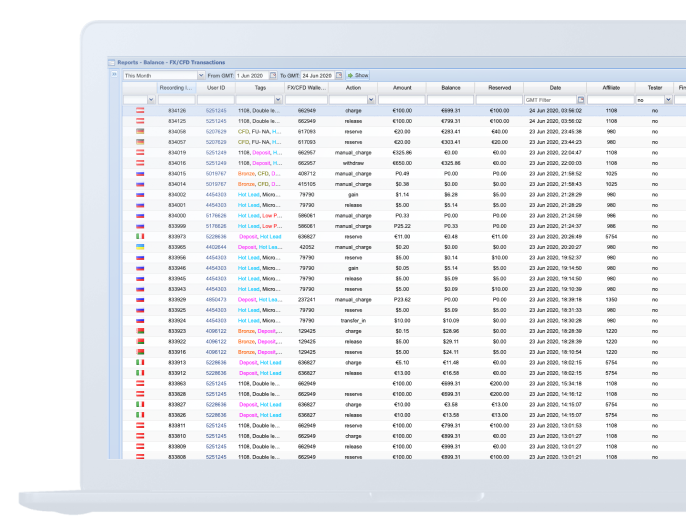Click the flag icon in row 834125

(x=140, y=121)
